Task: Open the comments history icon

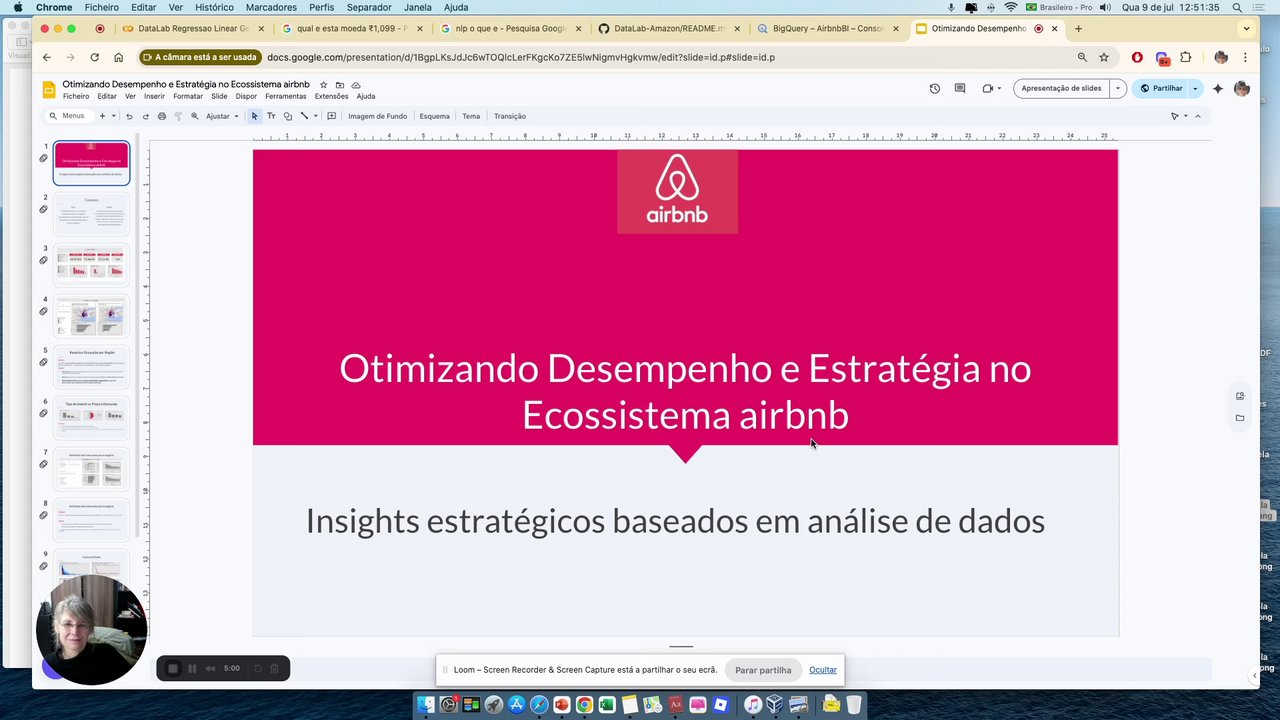Action: click(x=960, y=88)
